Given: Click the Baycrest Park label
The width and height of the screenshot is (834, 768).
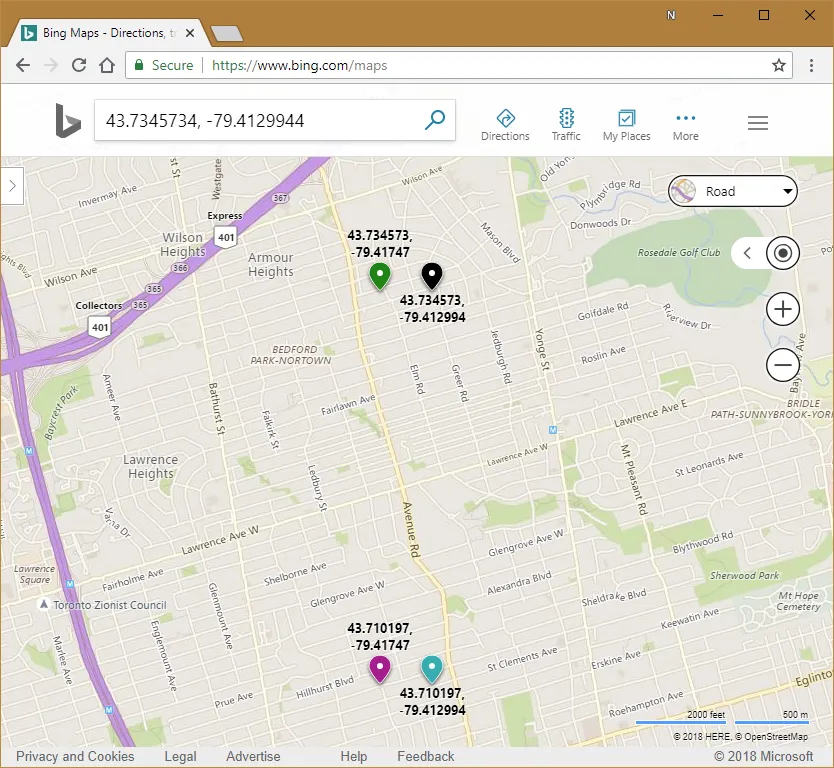Looking at the screenshot, I should [x=61, y=413].
